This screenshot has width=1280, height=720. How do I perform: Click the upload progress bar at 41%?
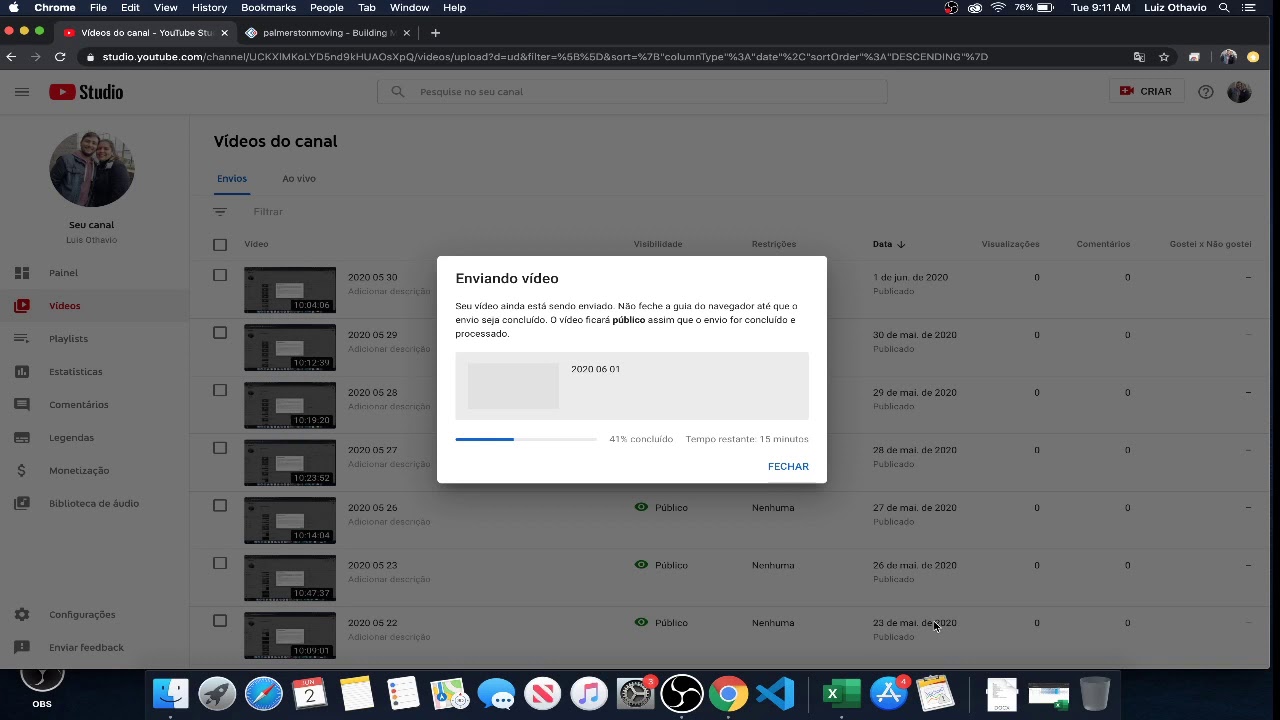point(526,439)
